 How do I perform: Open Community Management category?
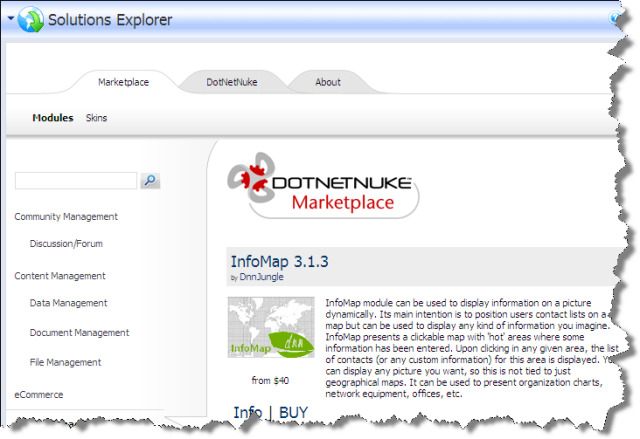(66, 217)
